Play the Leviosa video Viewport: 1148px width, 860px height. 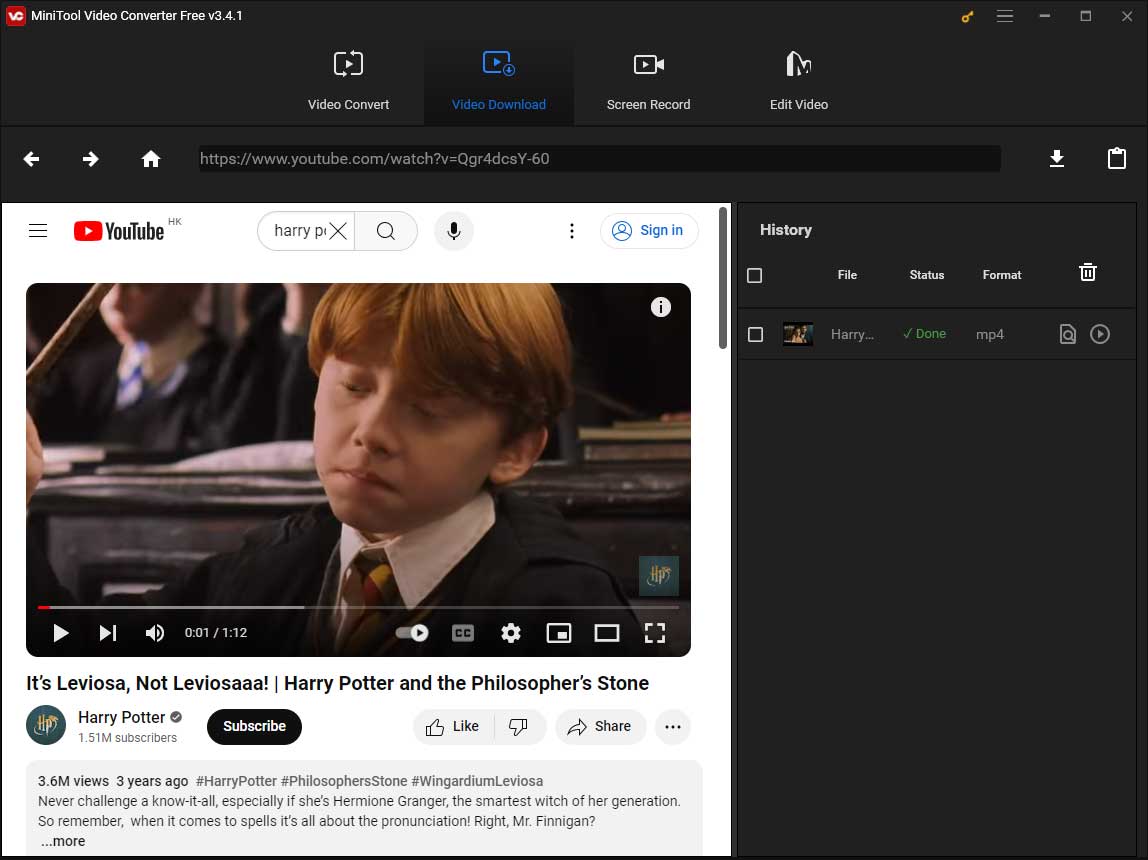tap(61, 633)
